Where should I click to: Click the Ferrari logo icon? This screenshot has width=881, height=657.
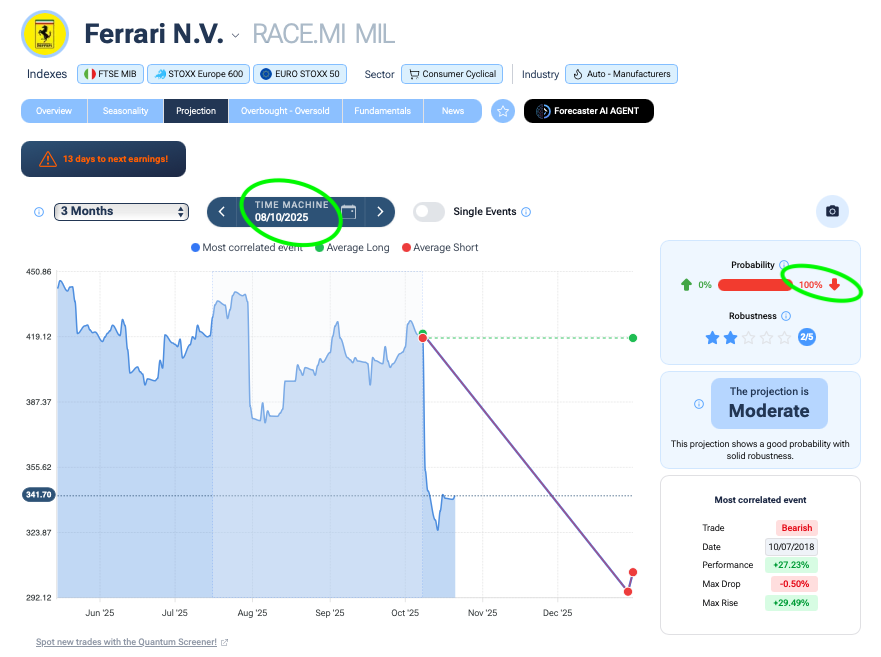coord(44,35)
